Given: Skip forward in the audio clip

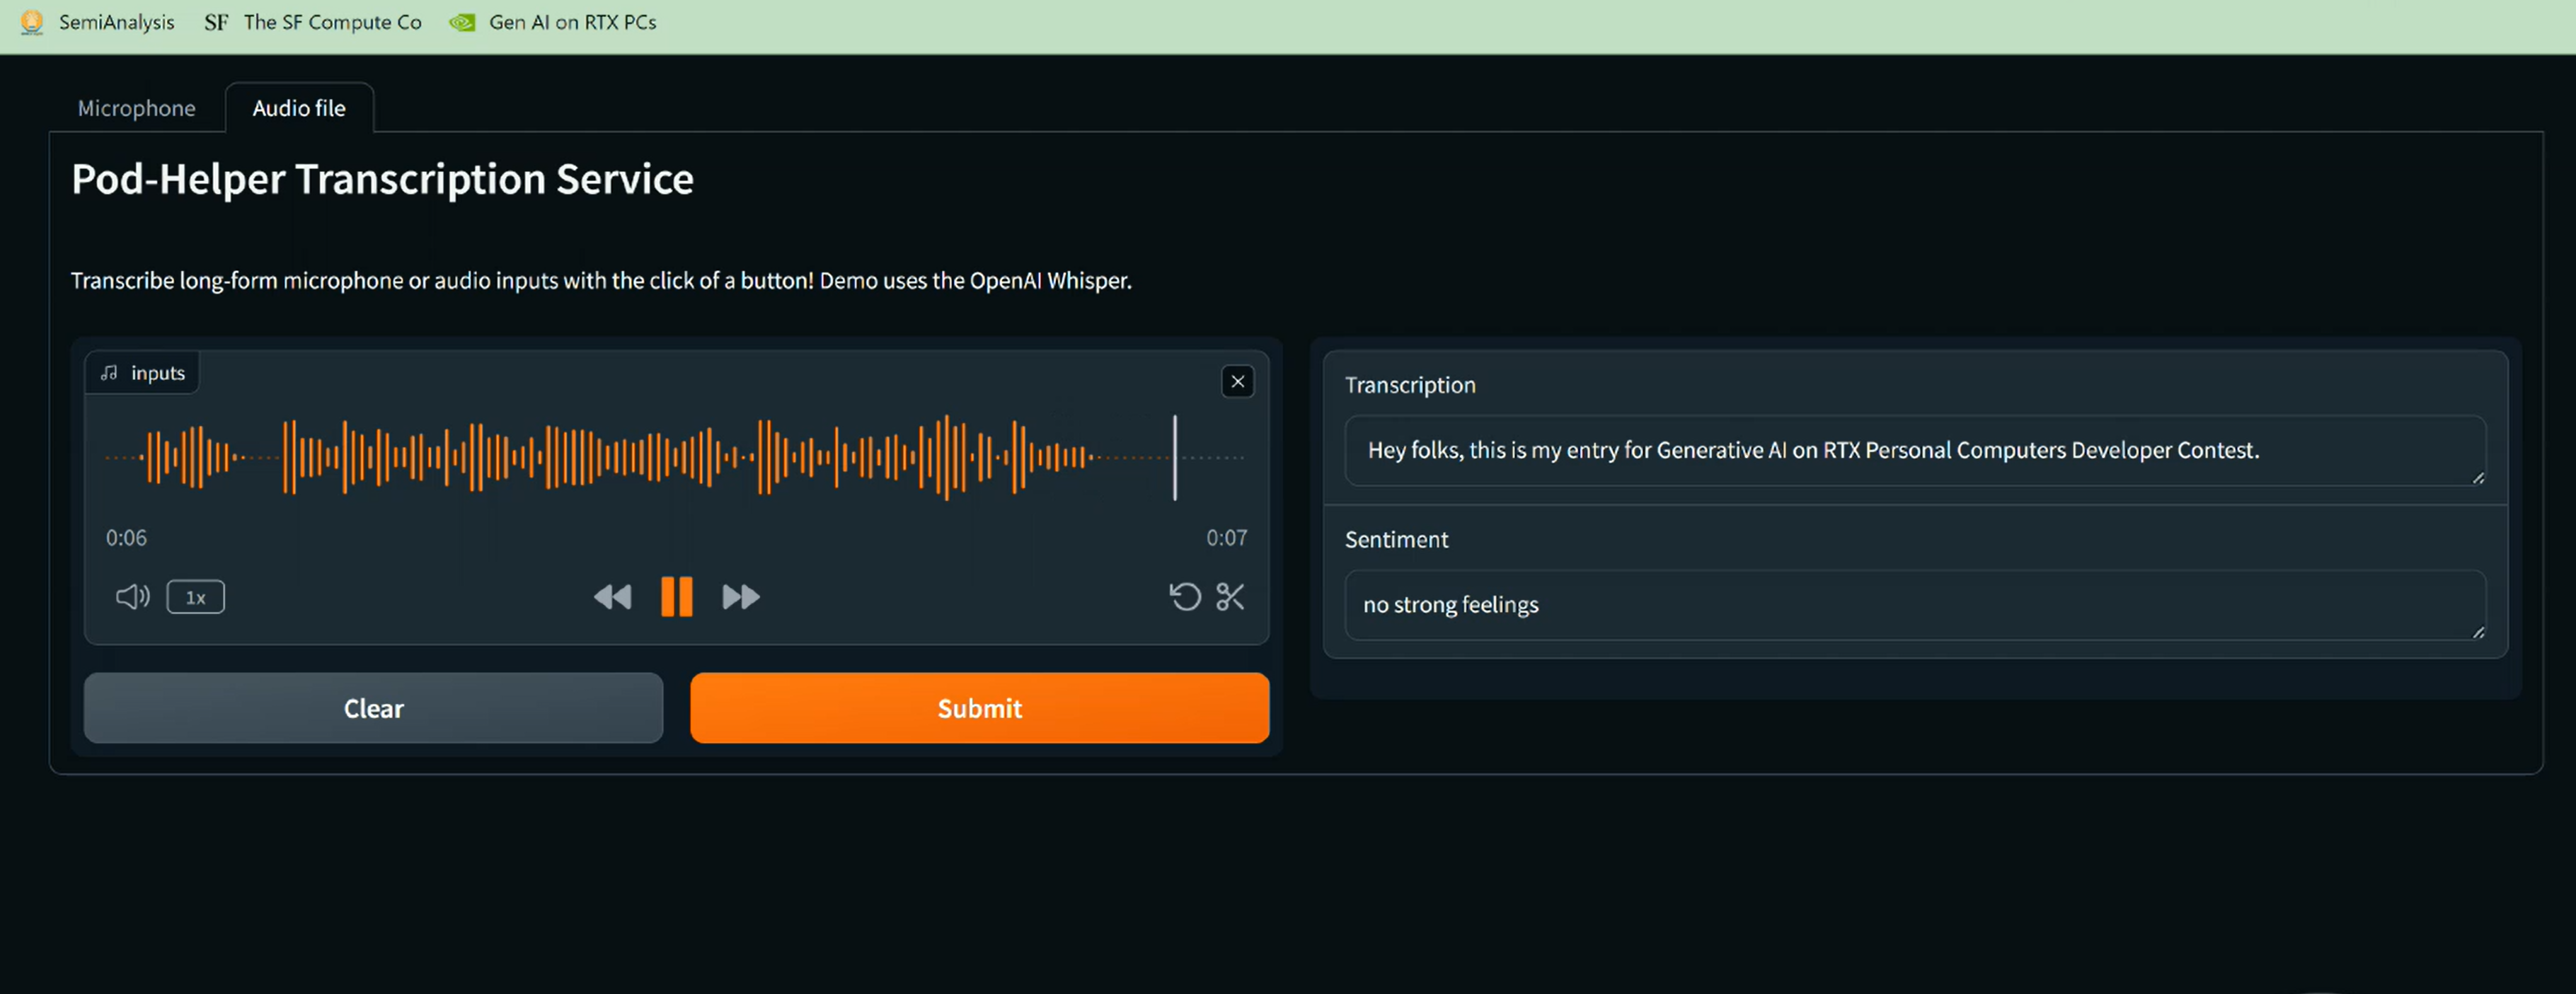Looking at the screenshot, I should pos(740,597).
